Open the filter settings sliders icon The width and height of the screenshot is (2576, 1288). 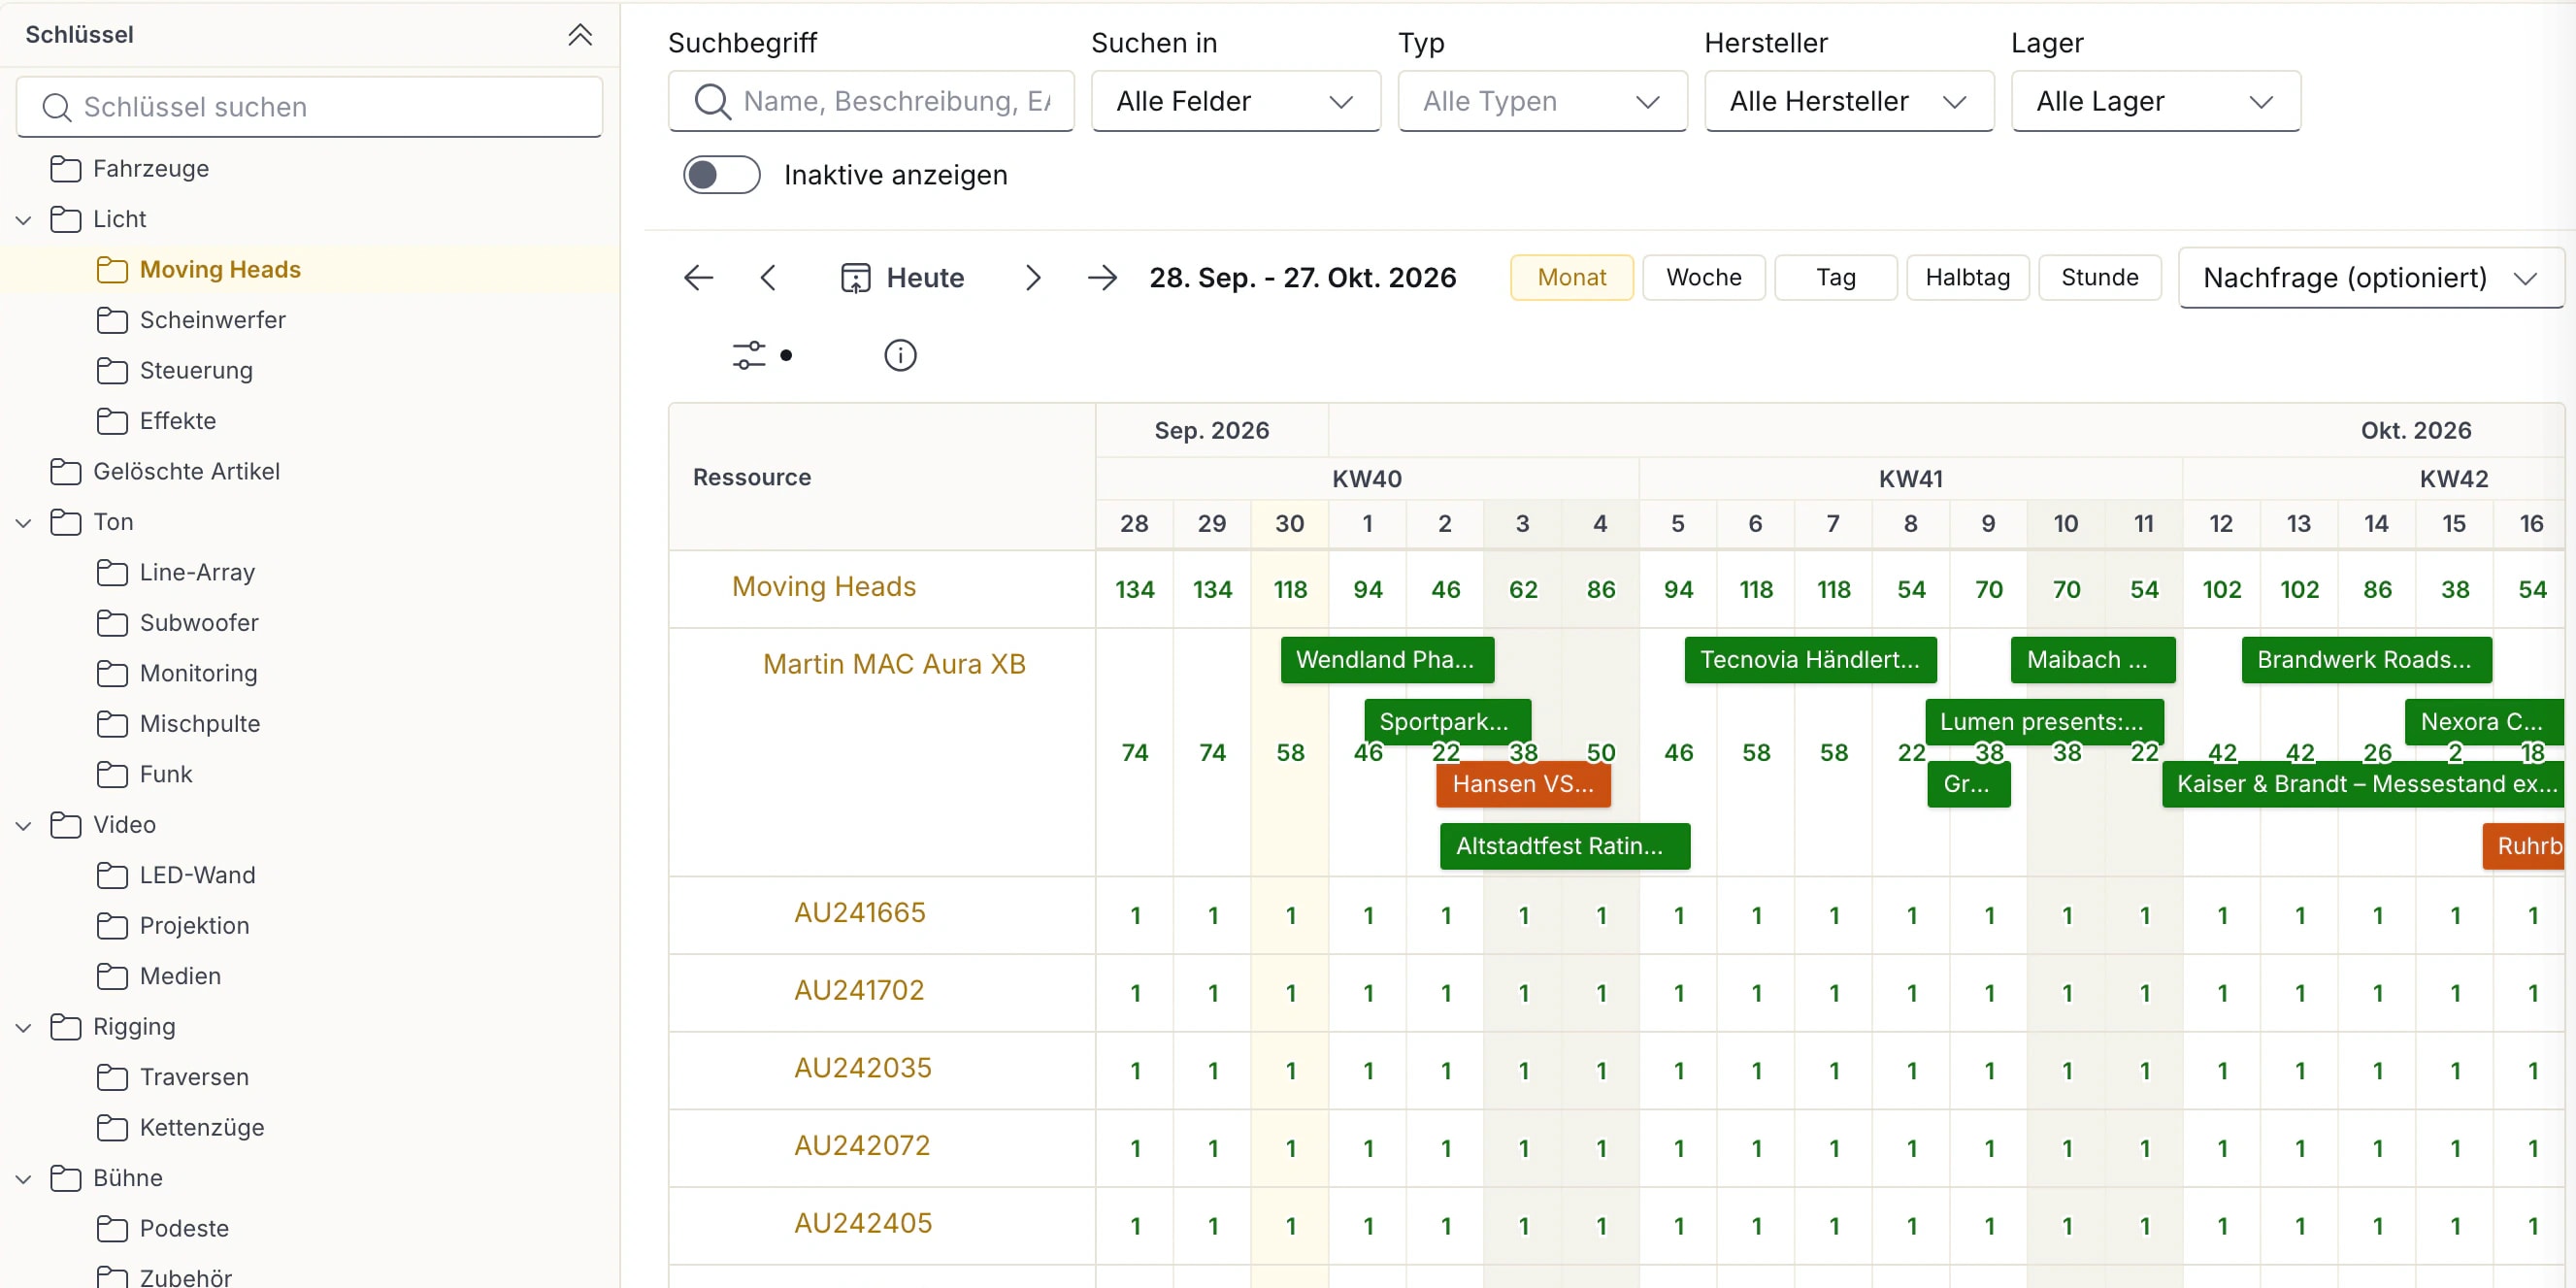749,355
